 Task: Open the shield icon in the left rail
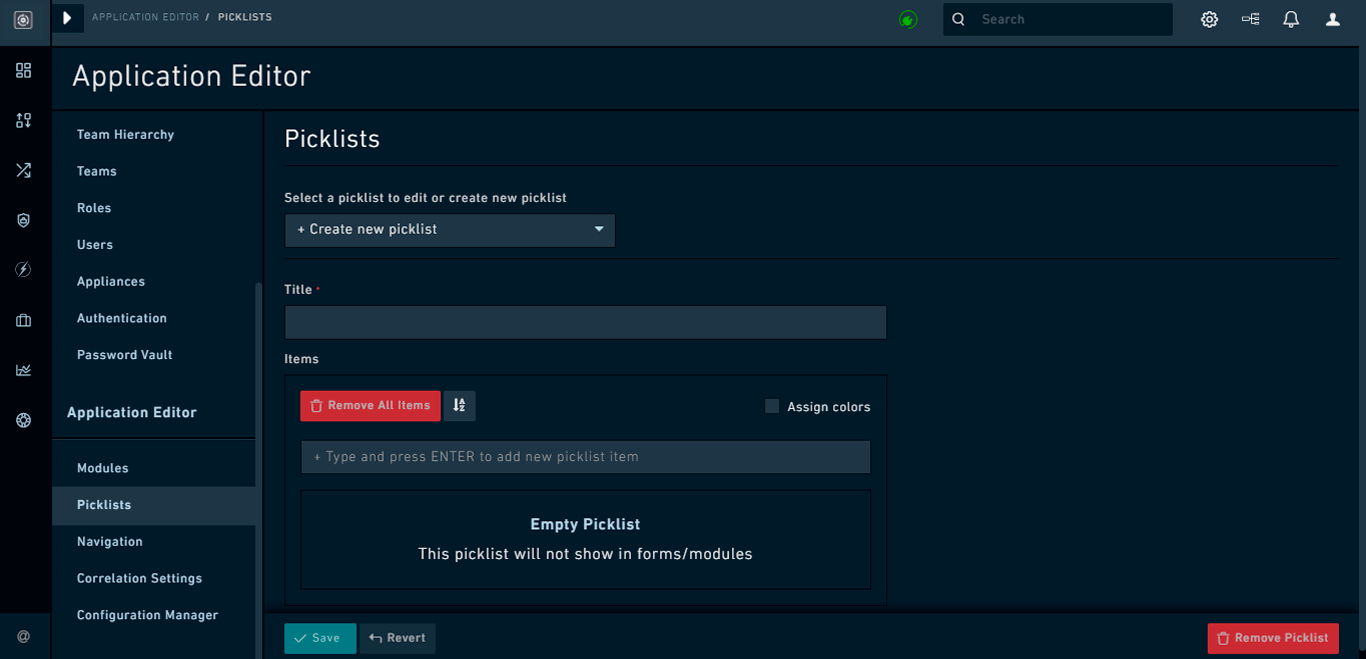click(23, 220)
